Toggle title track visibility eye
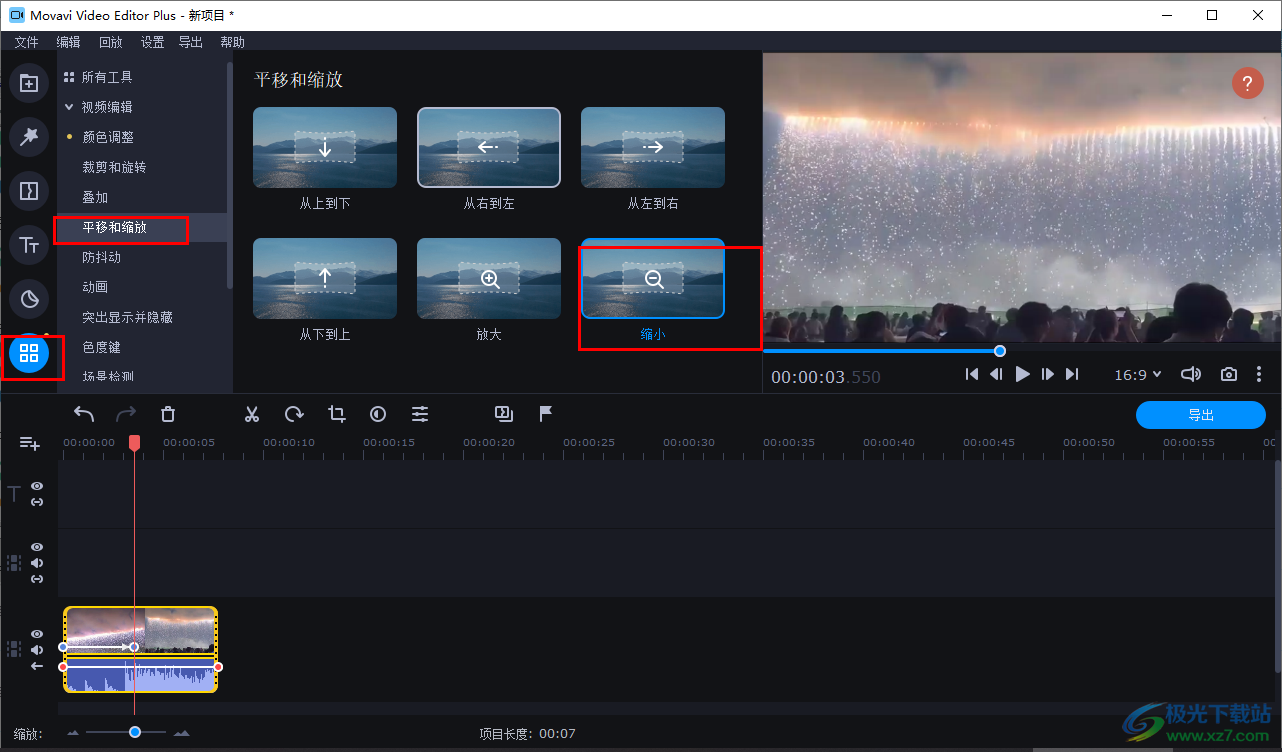1282x752 pixels. click(x=37, y=486)
